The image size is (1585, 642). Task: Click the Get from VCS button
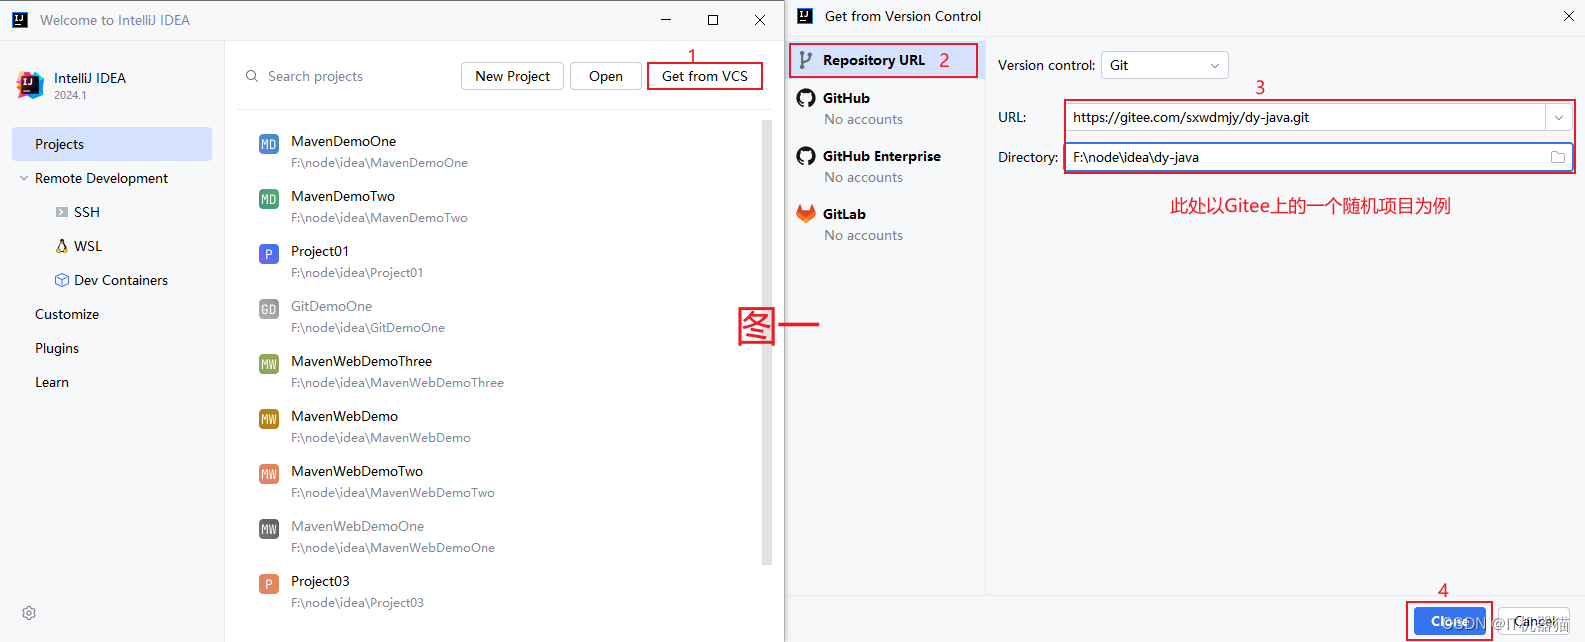tap(705, 76)
